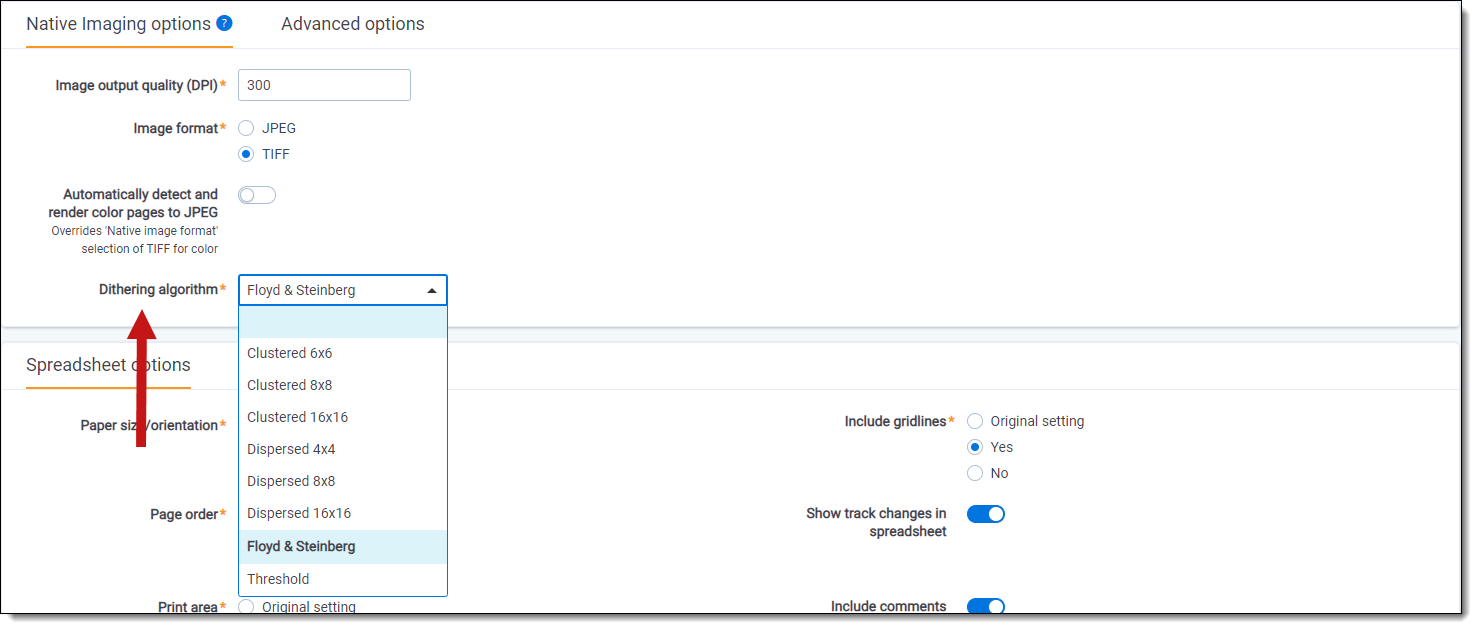Set Include gridlines to No
Screen dimensions: 1477x629
975,473
